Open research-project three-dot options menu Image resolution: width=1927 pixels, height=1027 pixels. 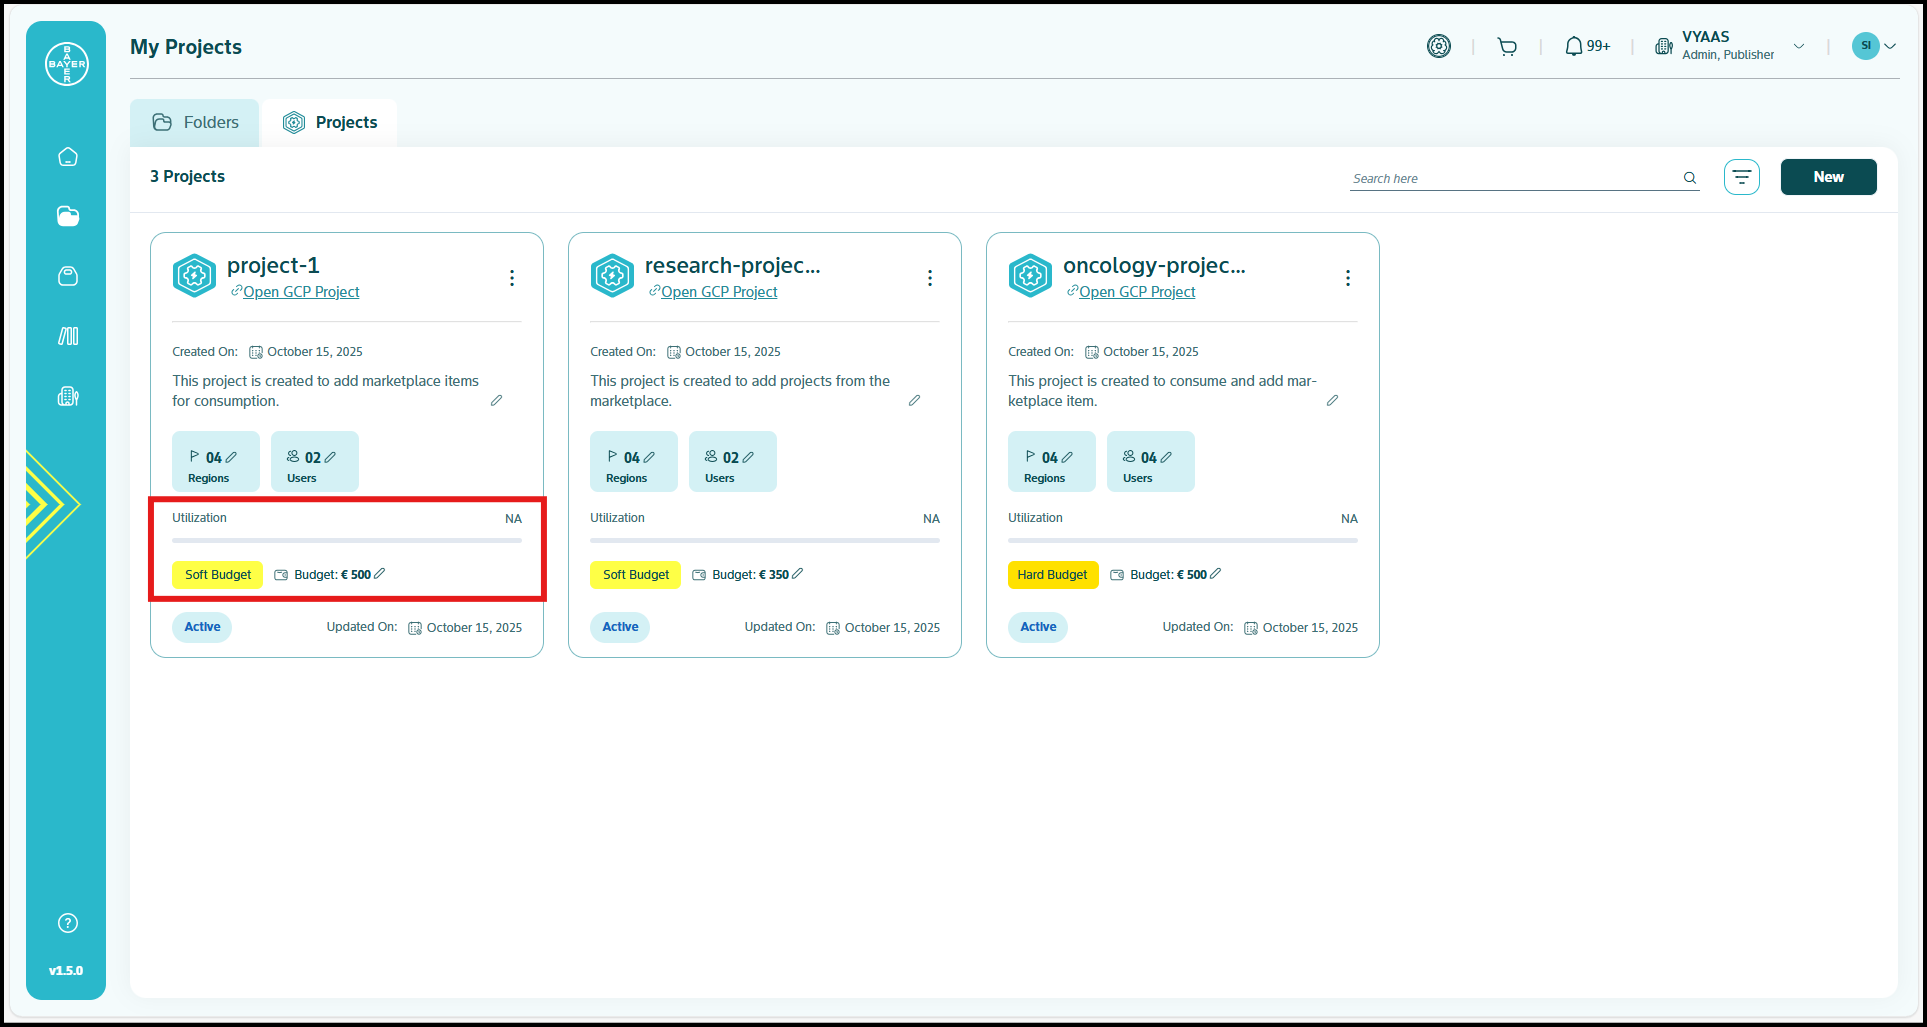[930, 278]
